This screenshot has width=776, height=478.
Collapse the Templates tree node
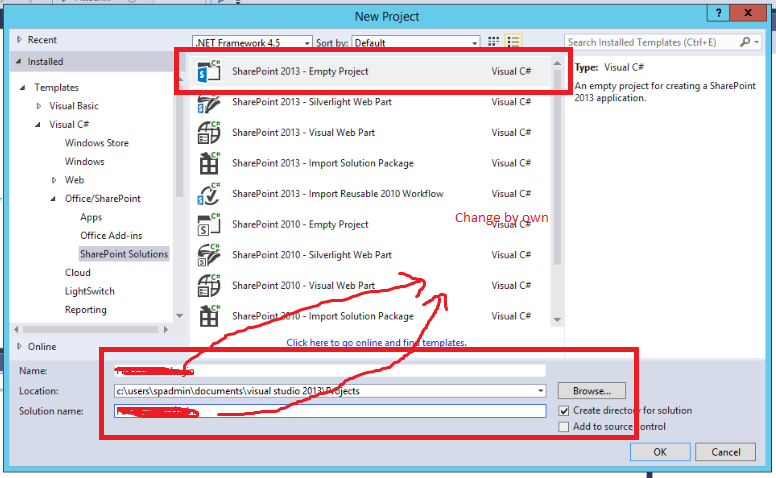[22, 88]
